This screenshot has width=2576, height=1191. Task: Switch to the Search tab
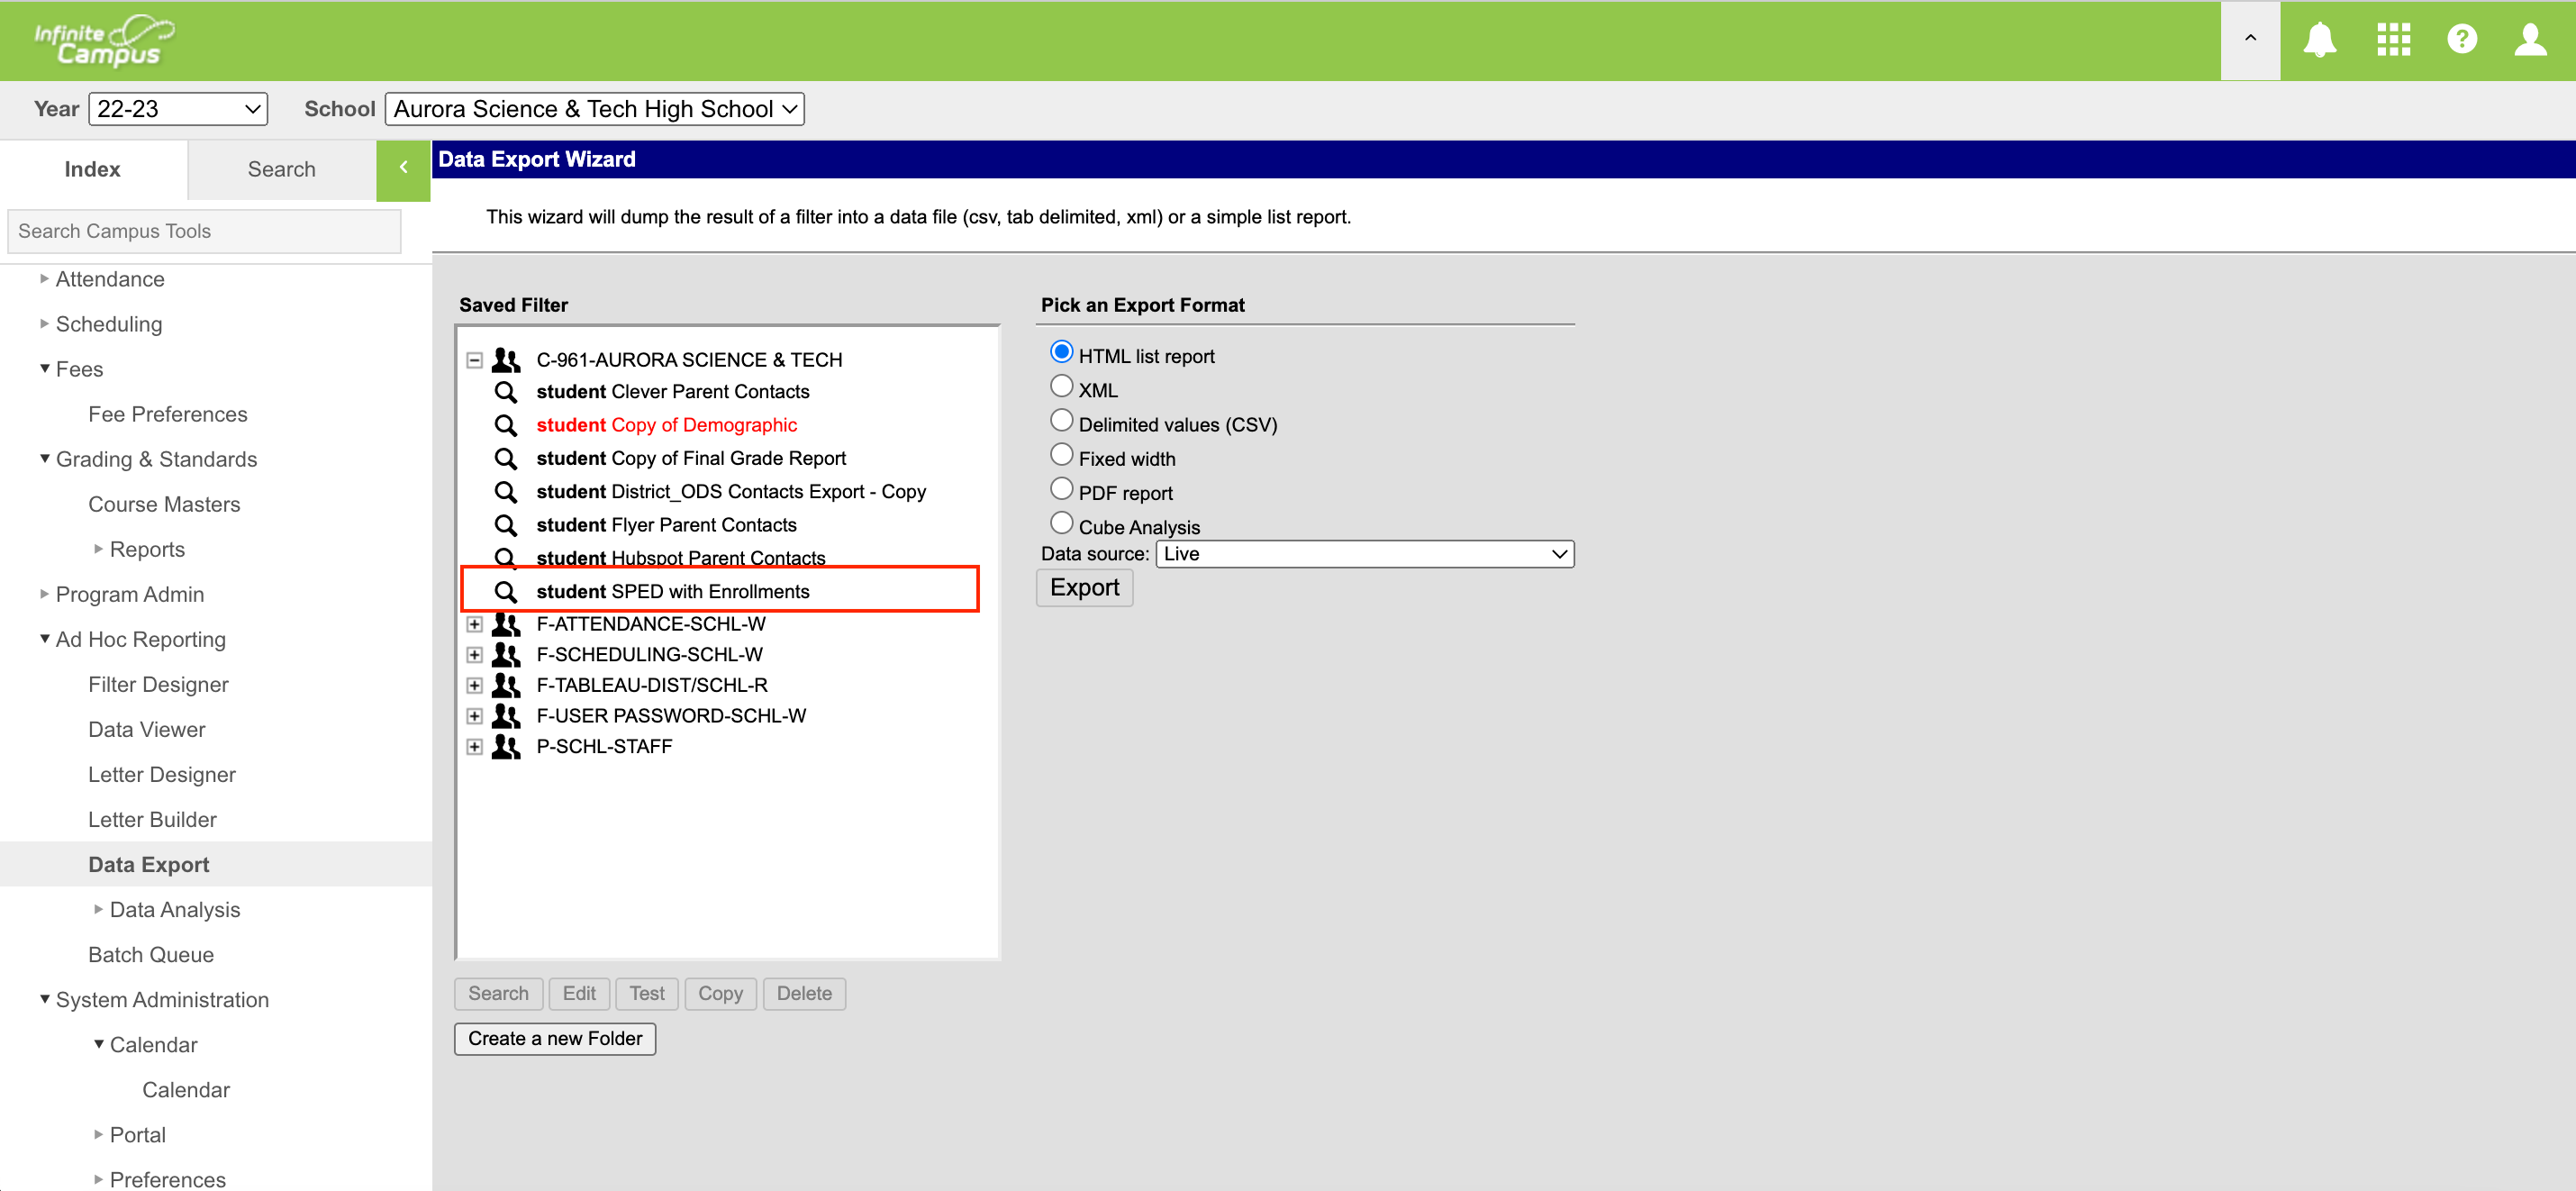282,170
